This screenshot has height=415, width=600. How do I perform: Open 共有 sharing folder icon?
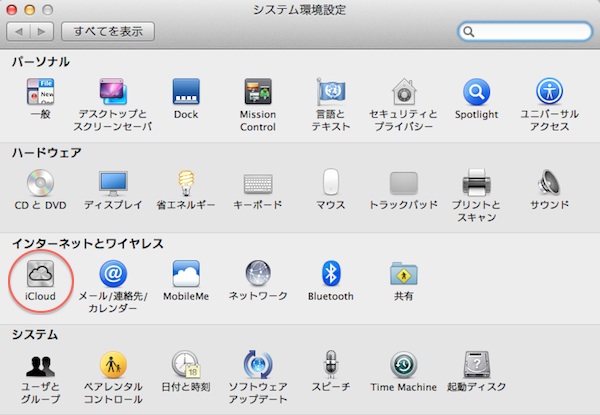(x=404, y=273)
